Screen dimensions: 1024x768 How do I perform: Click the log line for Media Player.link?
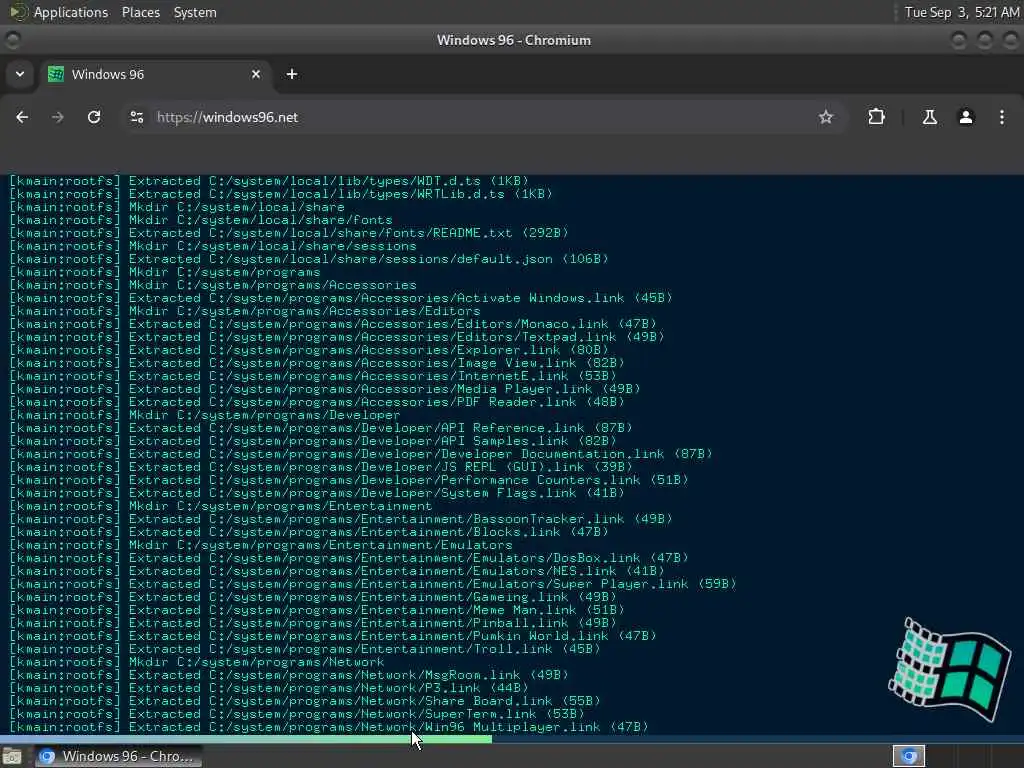point(325,389)
